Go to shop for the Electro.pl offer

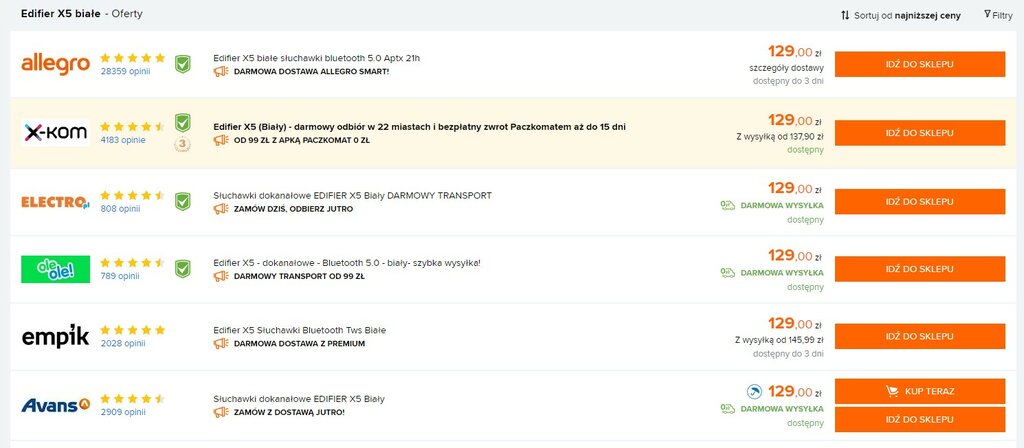pyautogui.click(x=920, y=202)
